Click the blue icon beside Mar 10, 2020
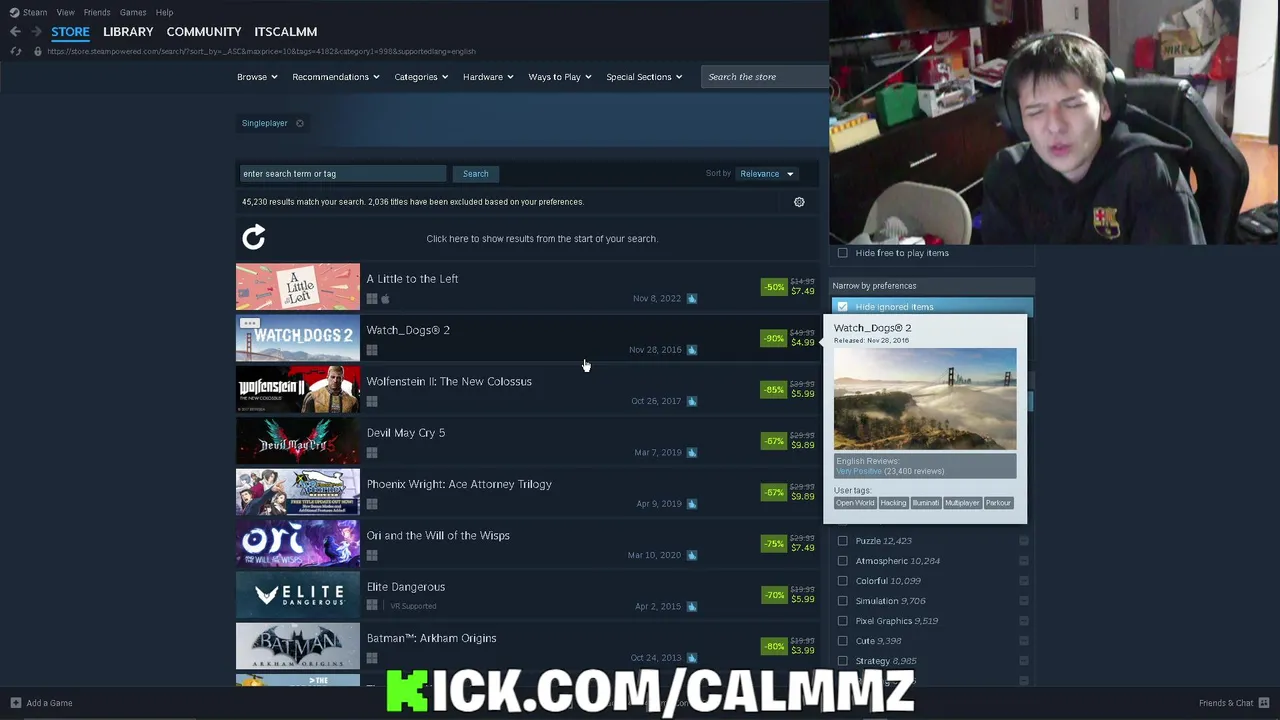The width and height of the screenshot is (1280, 720). click(692, 555)
